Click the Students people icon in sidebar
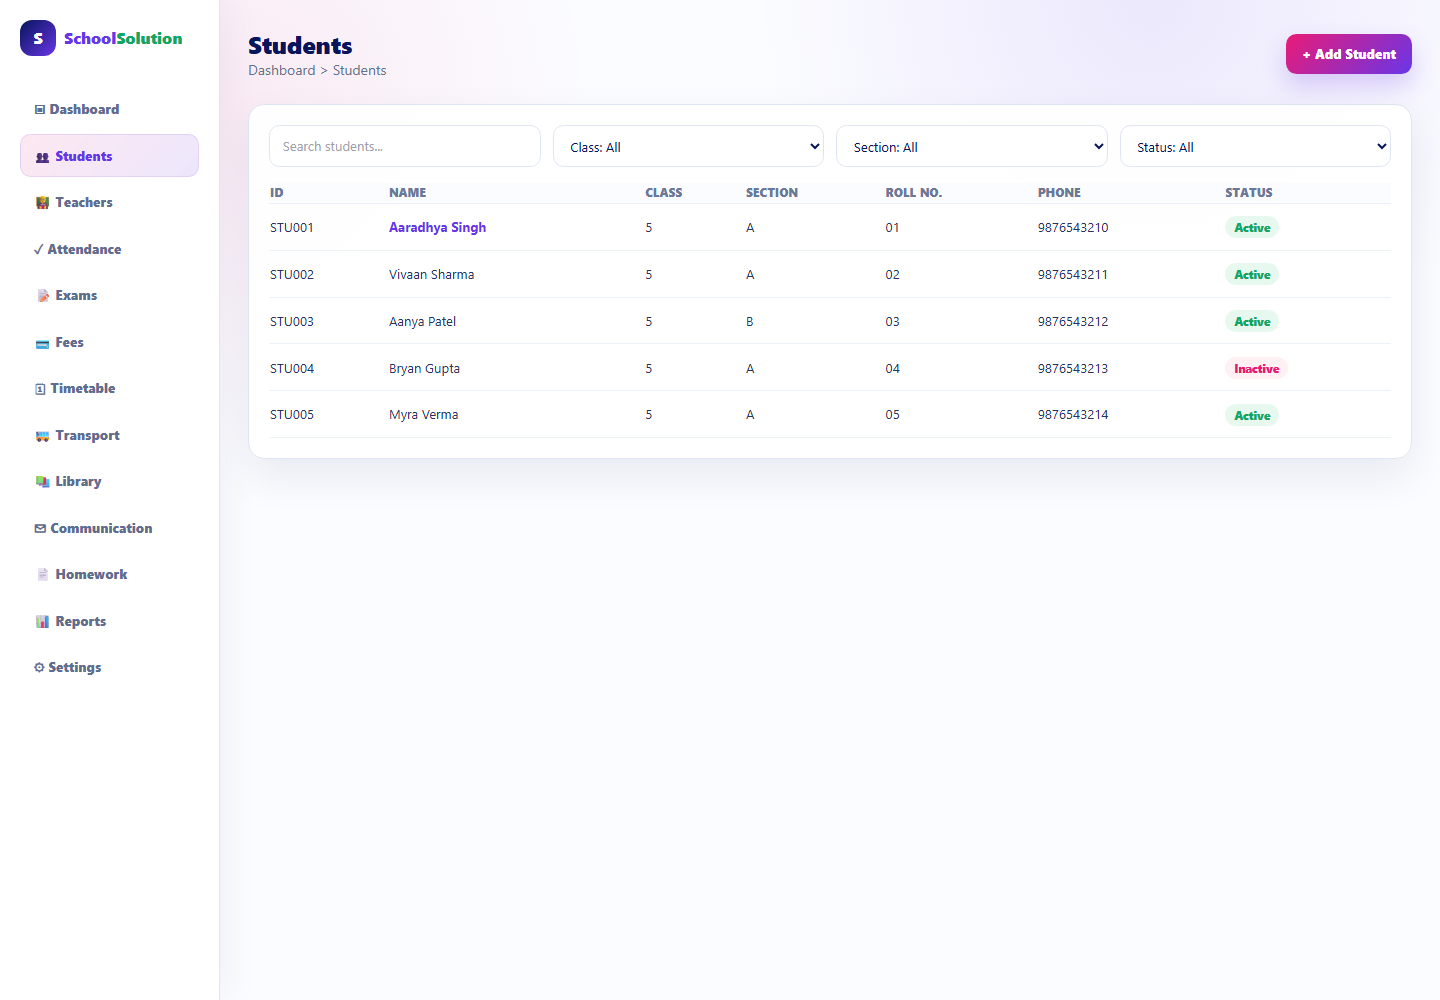 (42, 157)
